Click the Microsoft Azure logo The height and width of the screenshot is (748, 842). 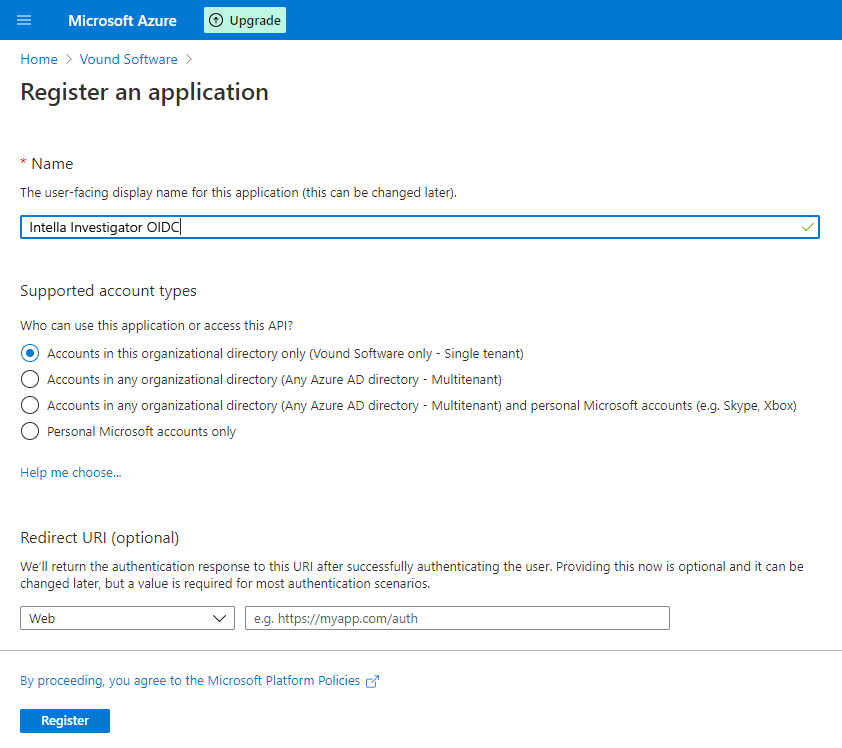(x=121, y=20)
